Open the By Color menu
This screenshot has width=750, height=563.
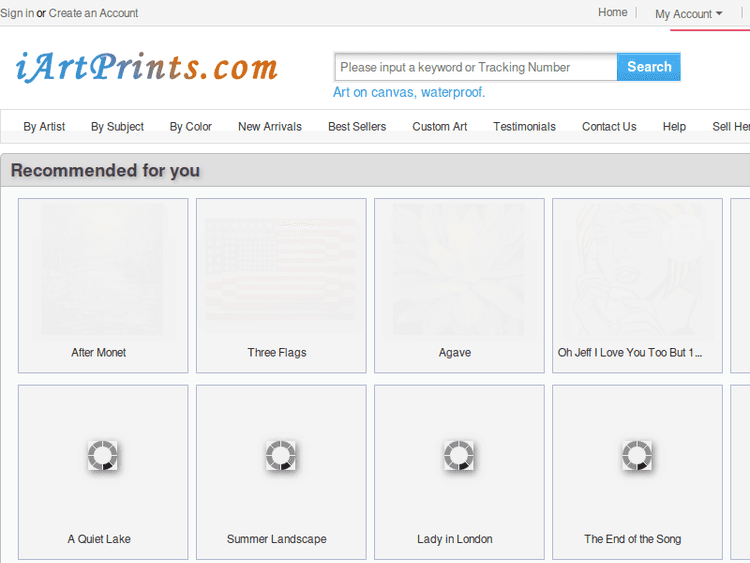point(190,127)
